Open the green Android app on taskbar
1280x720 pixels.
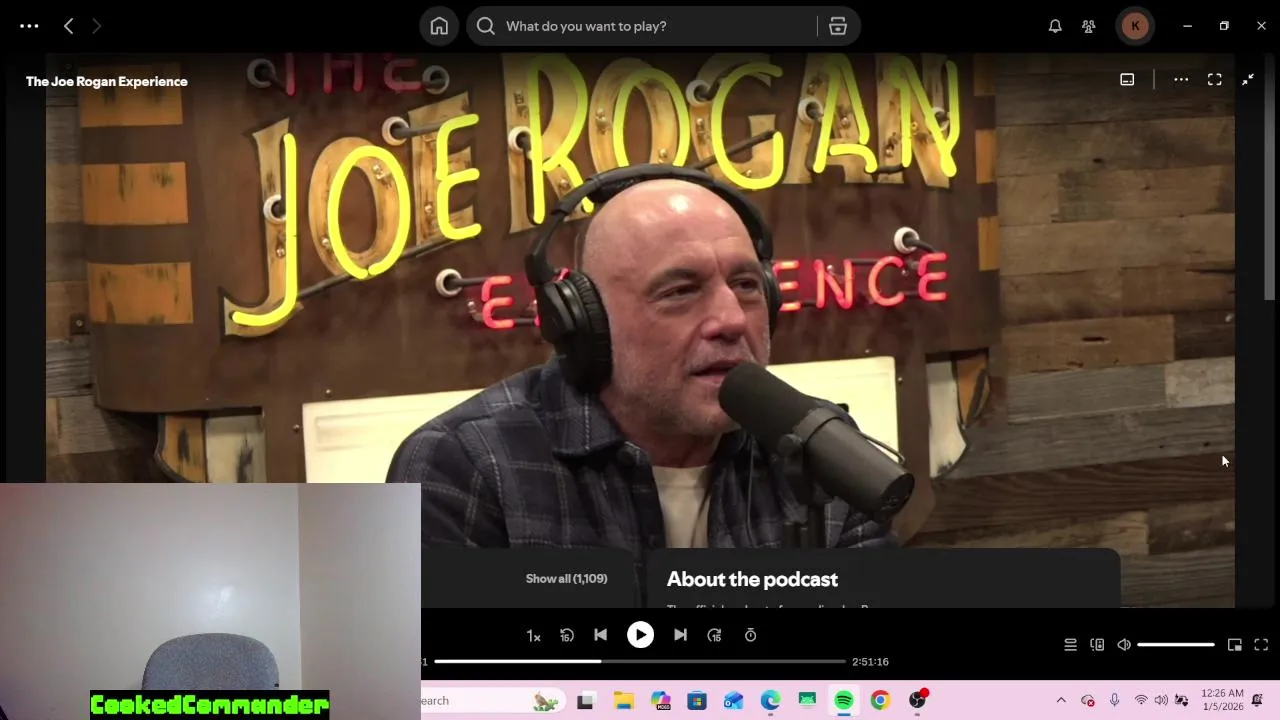click(807, 701)
